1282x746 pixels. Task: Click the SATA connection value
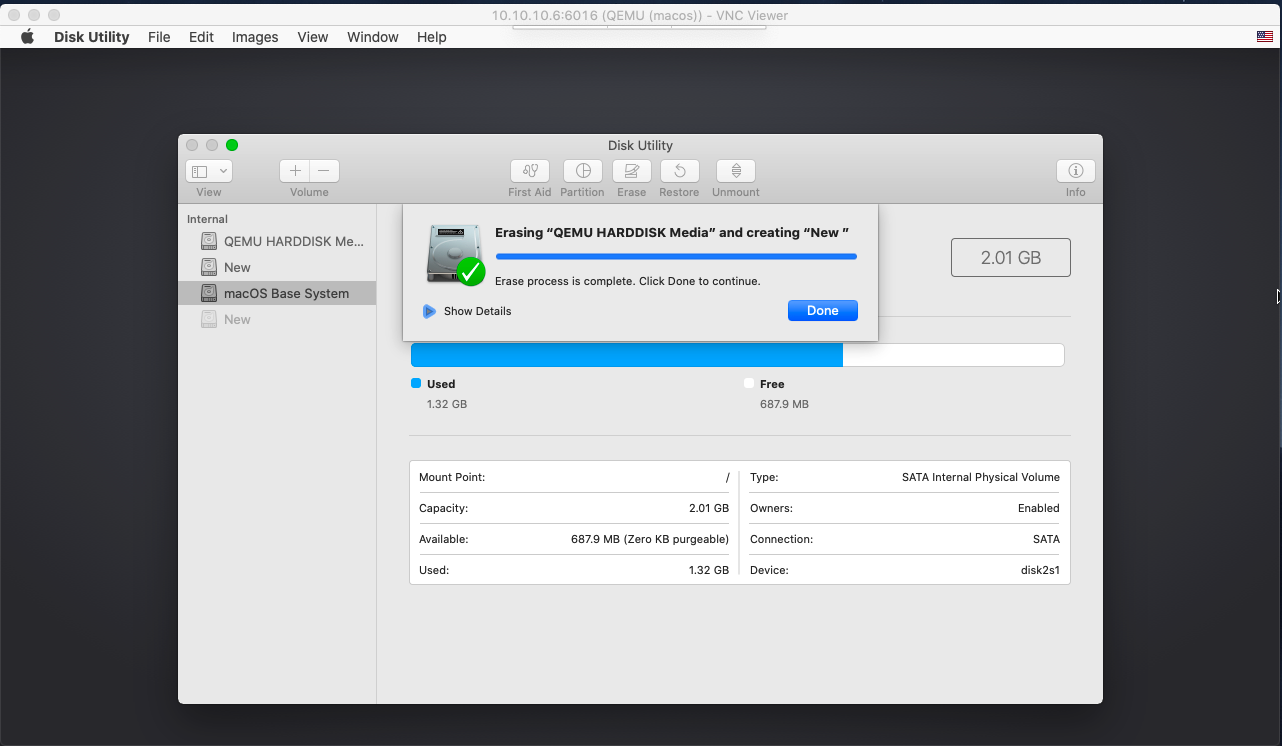(1046, 539)
